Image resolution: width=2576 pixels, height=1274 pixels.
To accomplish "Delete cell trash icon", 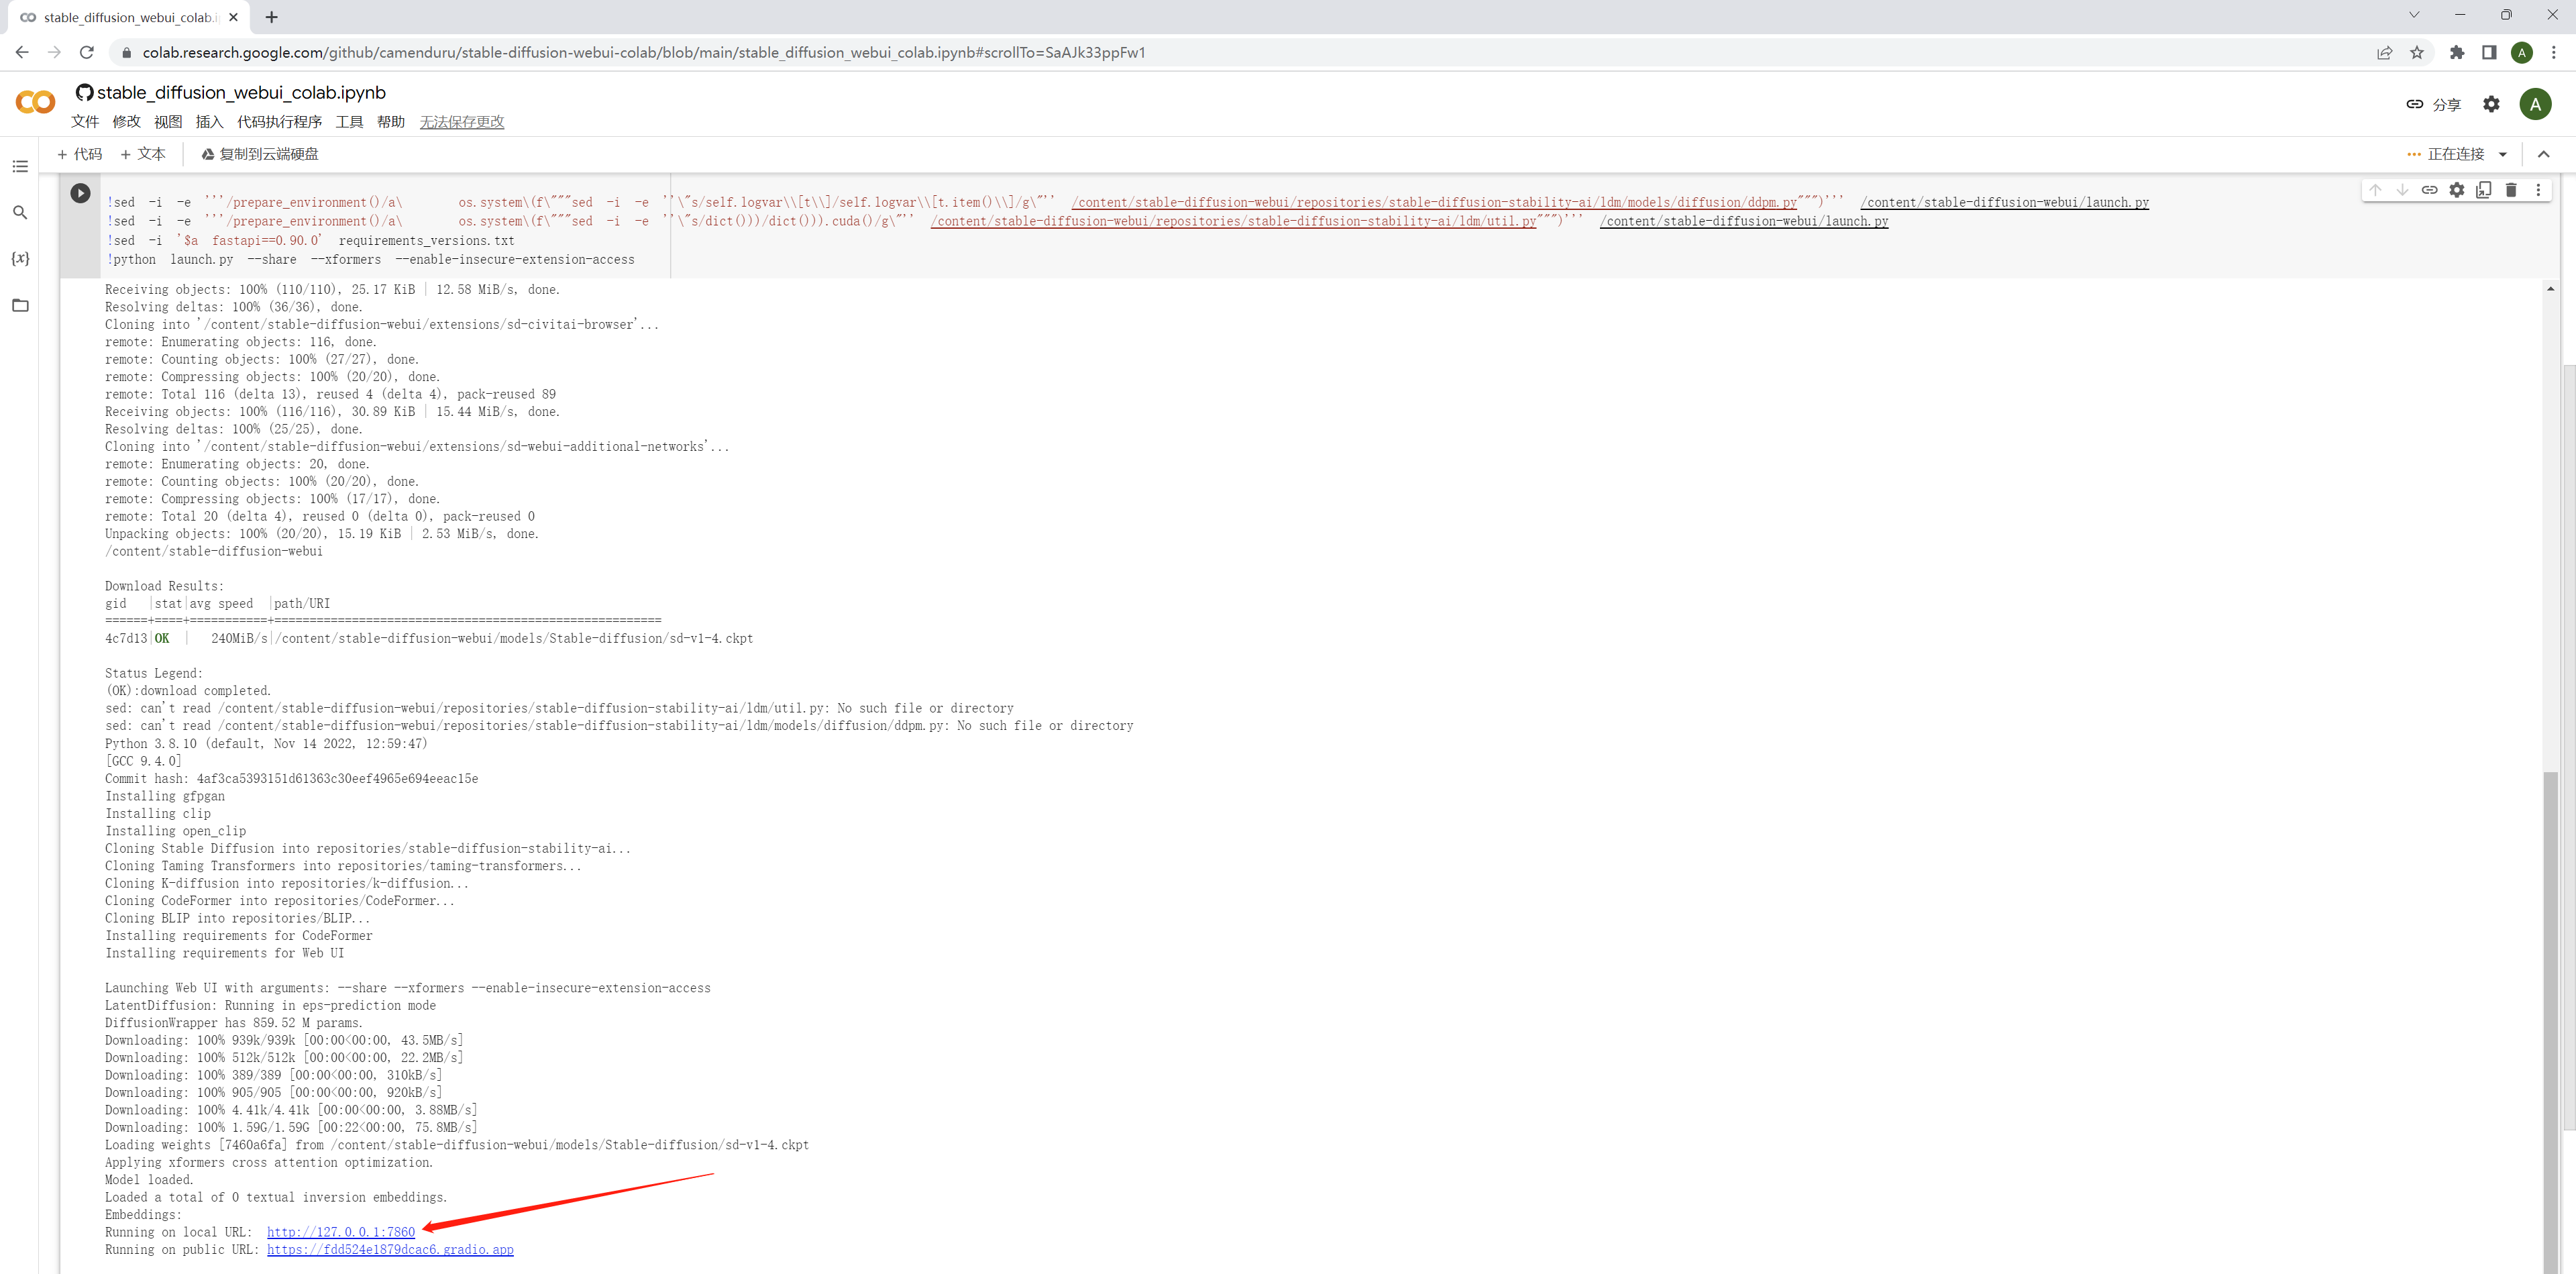I will point(2511,190).
